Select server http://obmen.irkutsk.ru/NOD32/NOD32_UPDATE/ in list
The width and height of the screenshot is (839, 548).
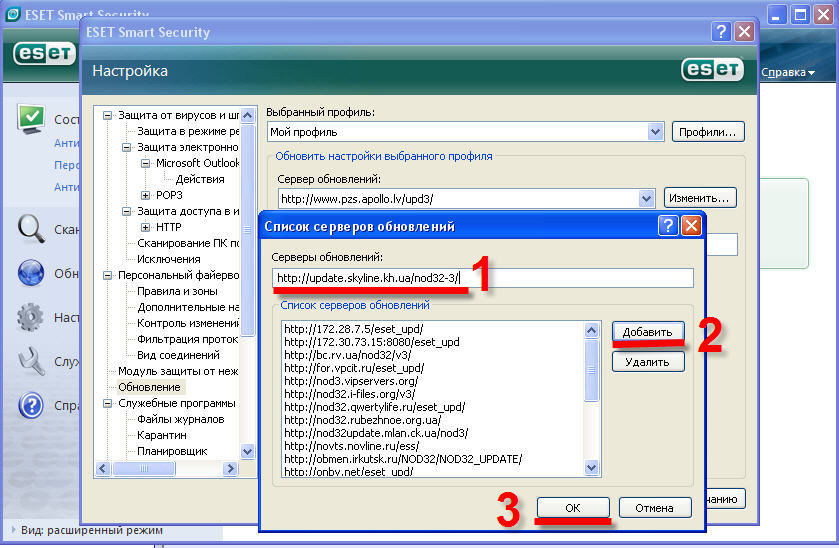403,459
